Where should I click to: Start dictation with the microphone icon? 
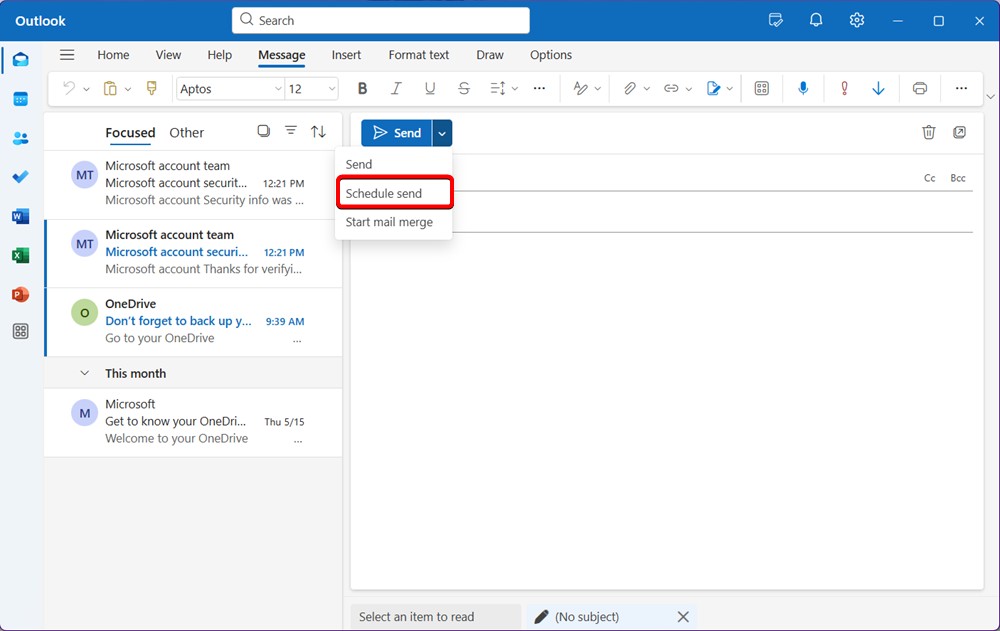[803, 88]
